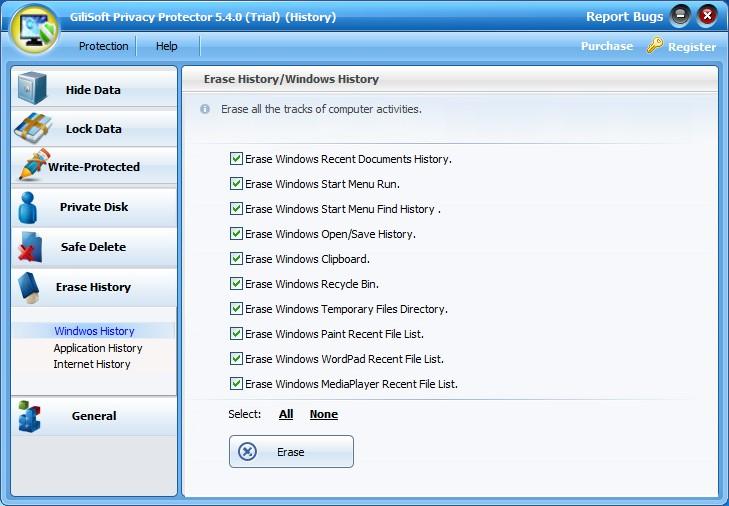Click the Purchase link
This screenshot has height=506, width=729.
click(x=607, y=46)
